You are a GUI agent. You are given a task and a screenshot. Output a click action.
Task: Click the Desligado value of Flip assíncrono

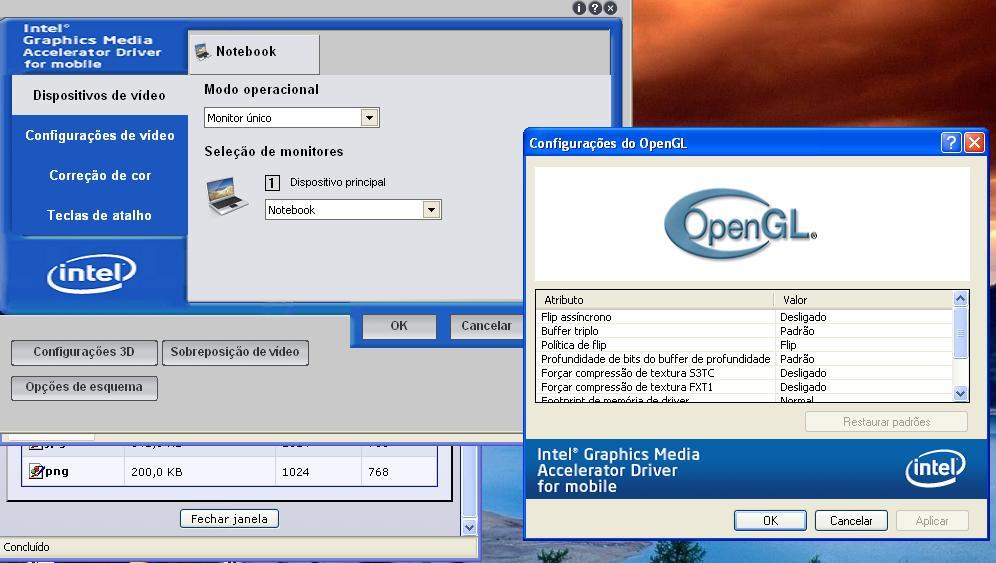coord(803,317)
